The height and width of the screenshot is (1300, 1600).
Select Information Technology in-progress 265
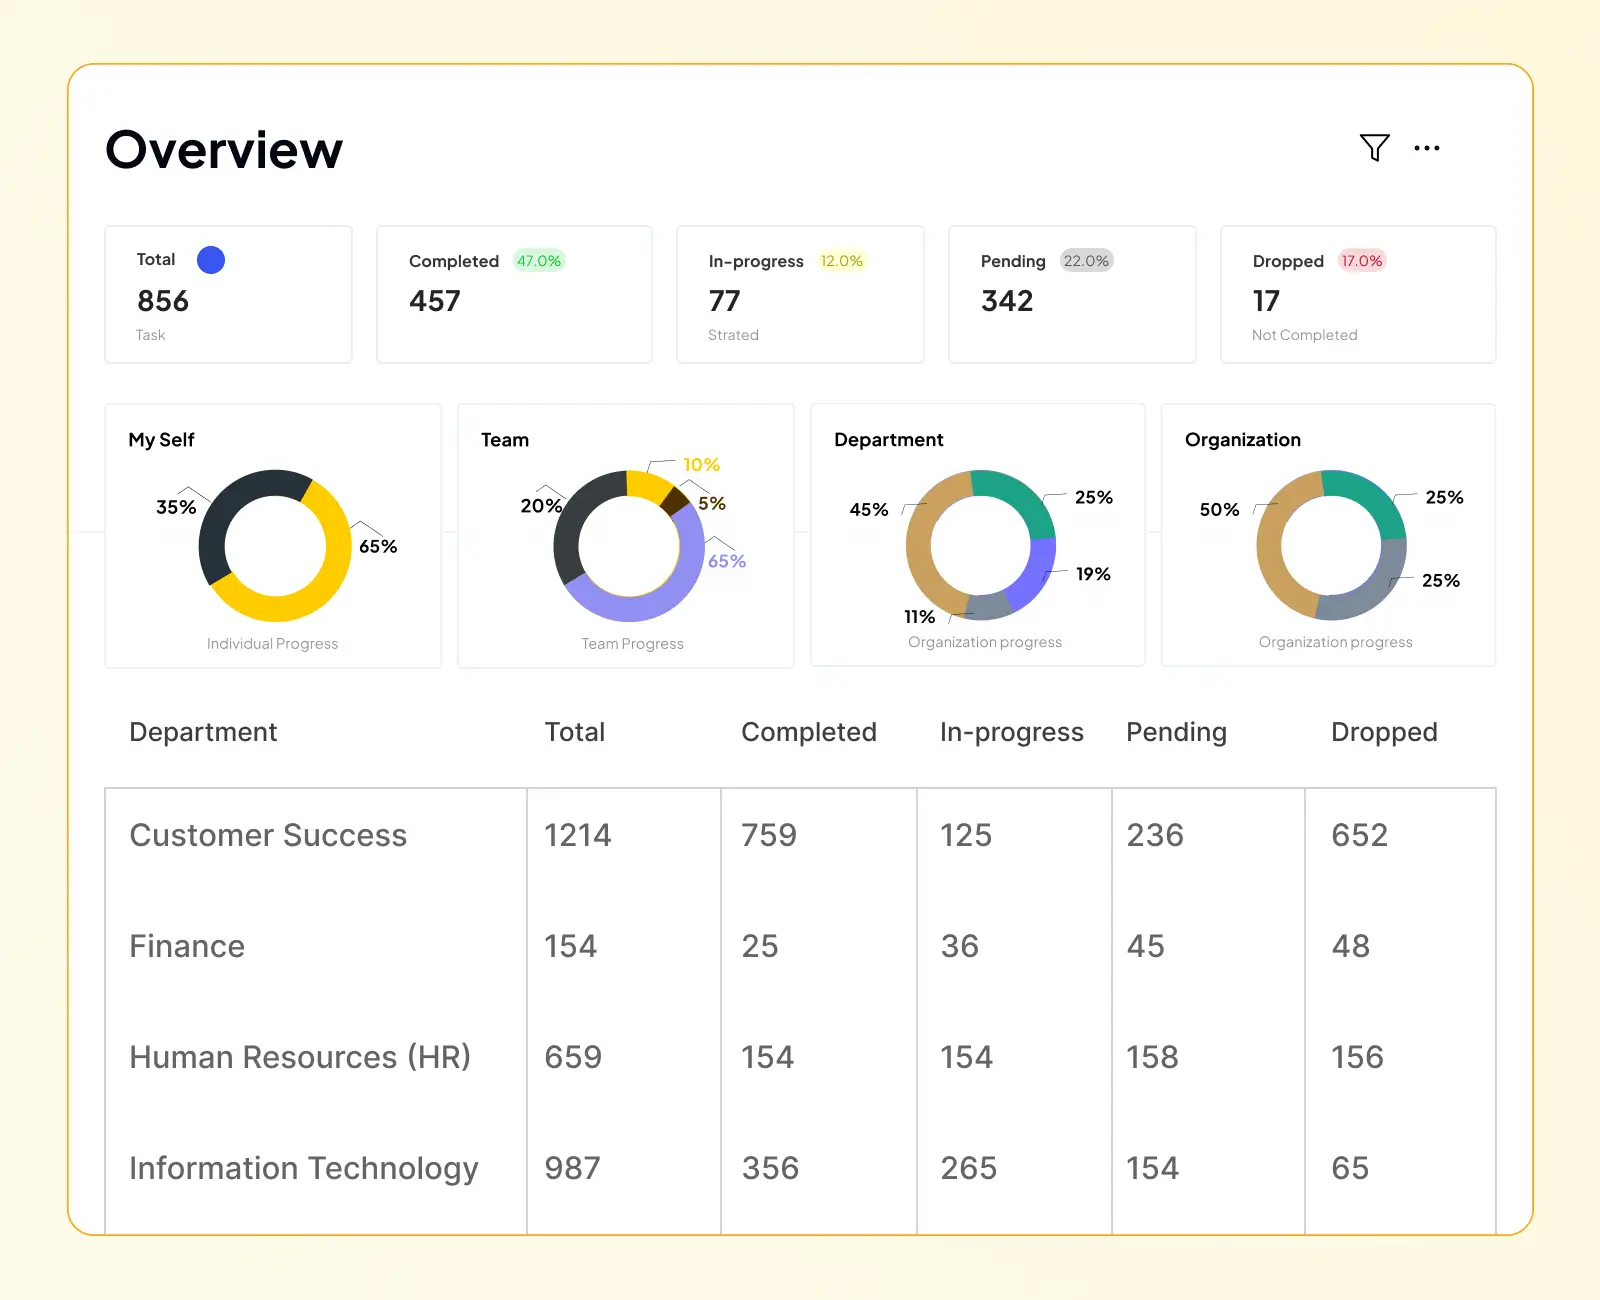(969, 1168)
